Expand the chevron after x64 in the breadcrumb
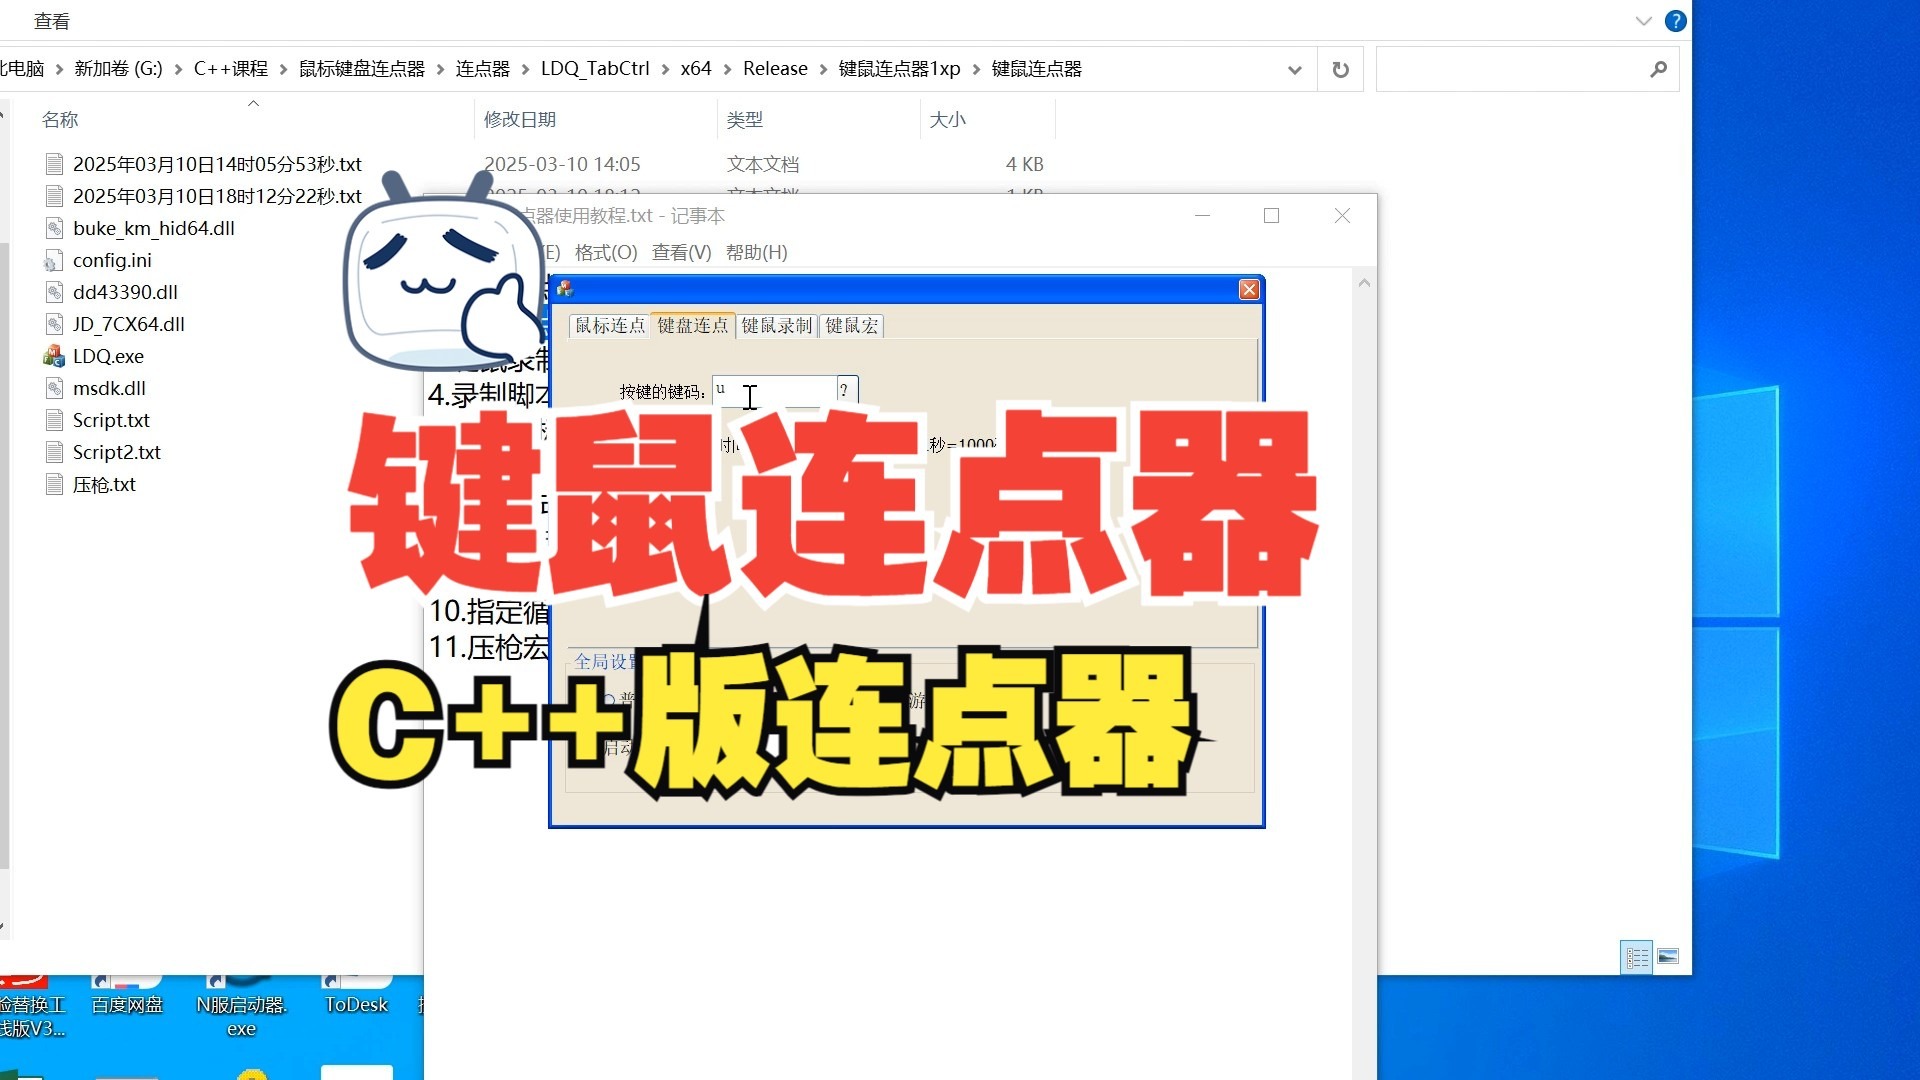This screenshot has width=1920, height=1080. pos(727,69)
